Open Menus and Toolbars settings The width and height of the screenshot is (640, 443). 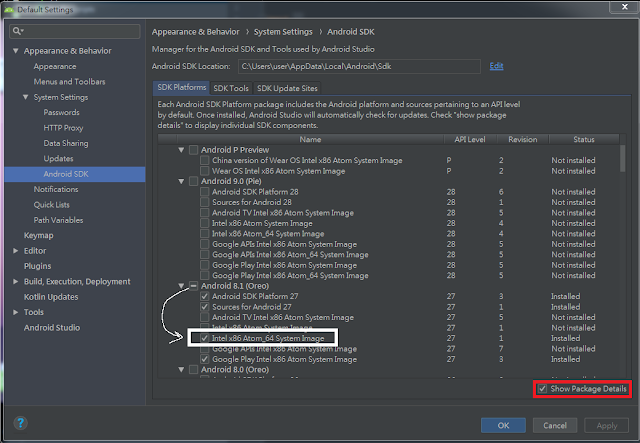[x=69, y=82]
